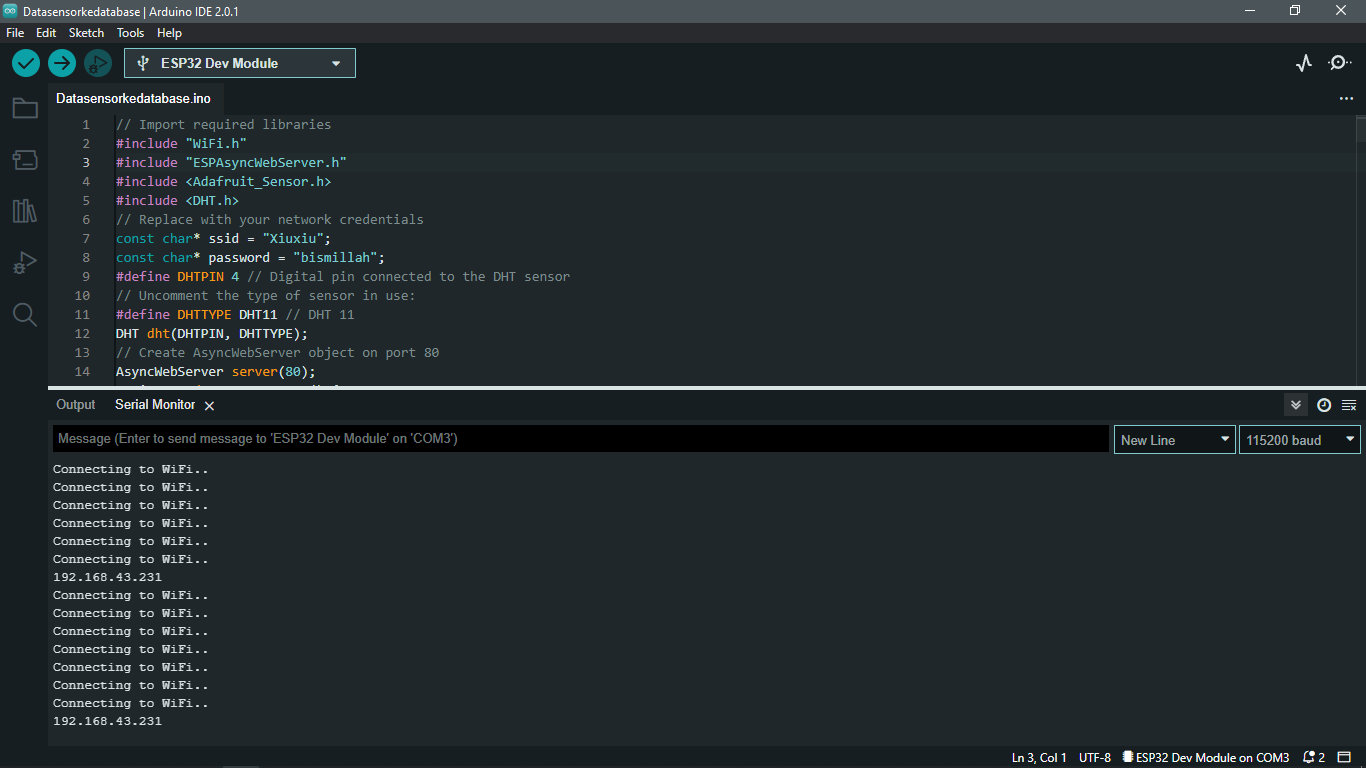The image size is (1366, 768).
Task: Open the Serial Plotter icon
Action: [x=1303, y=62]
